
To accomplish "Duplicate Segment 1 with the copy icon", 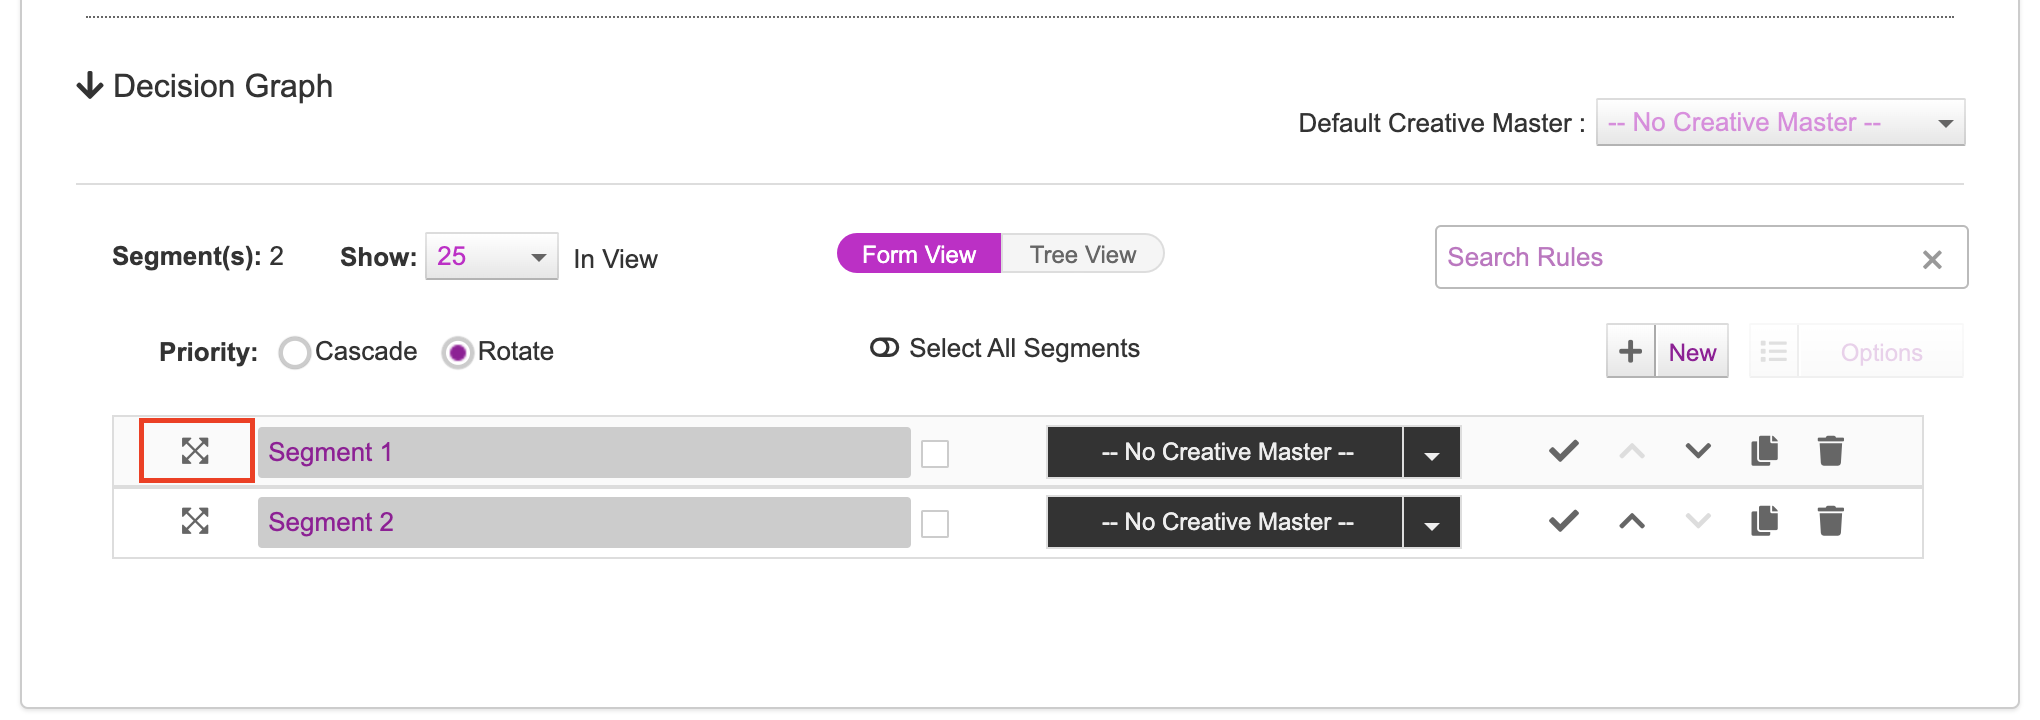I will click(x=1765, y=451).
